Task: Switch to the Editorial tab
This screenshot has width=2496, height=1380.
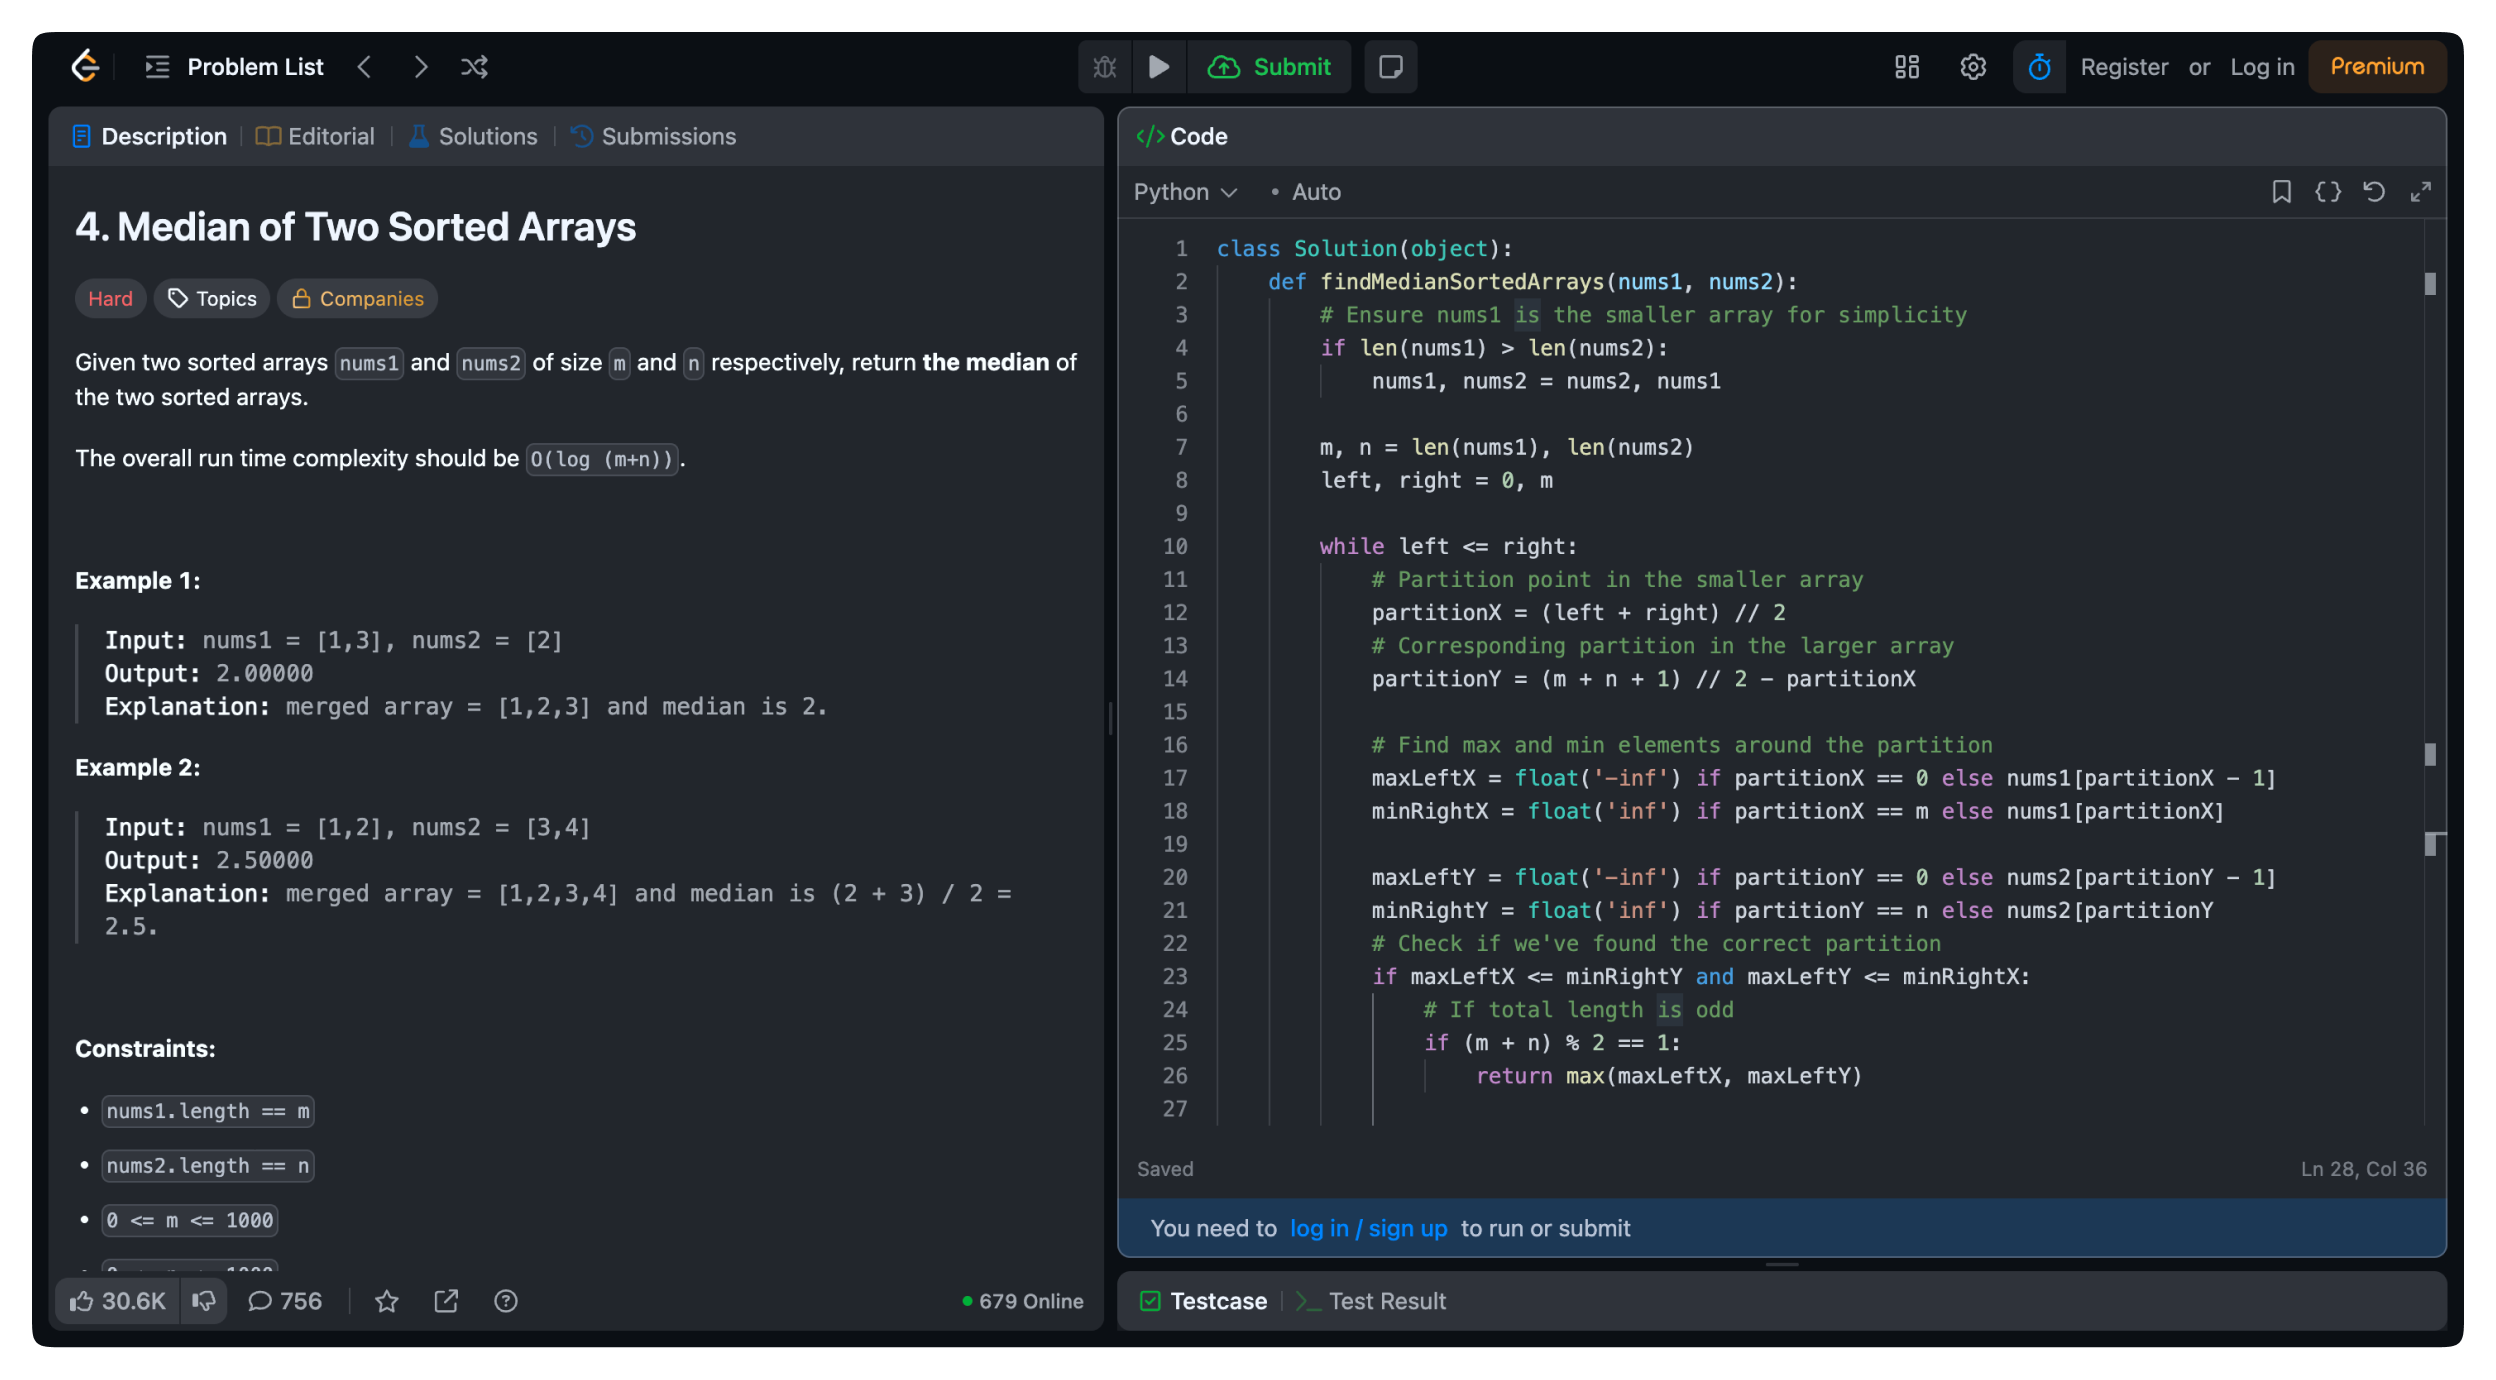Action: coord(316,137)
